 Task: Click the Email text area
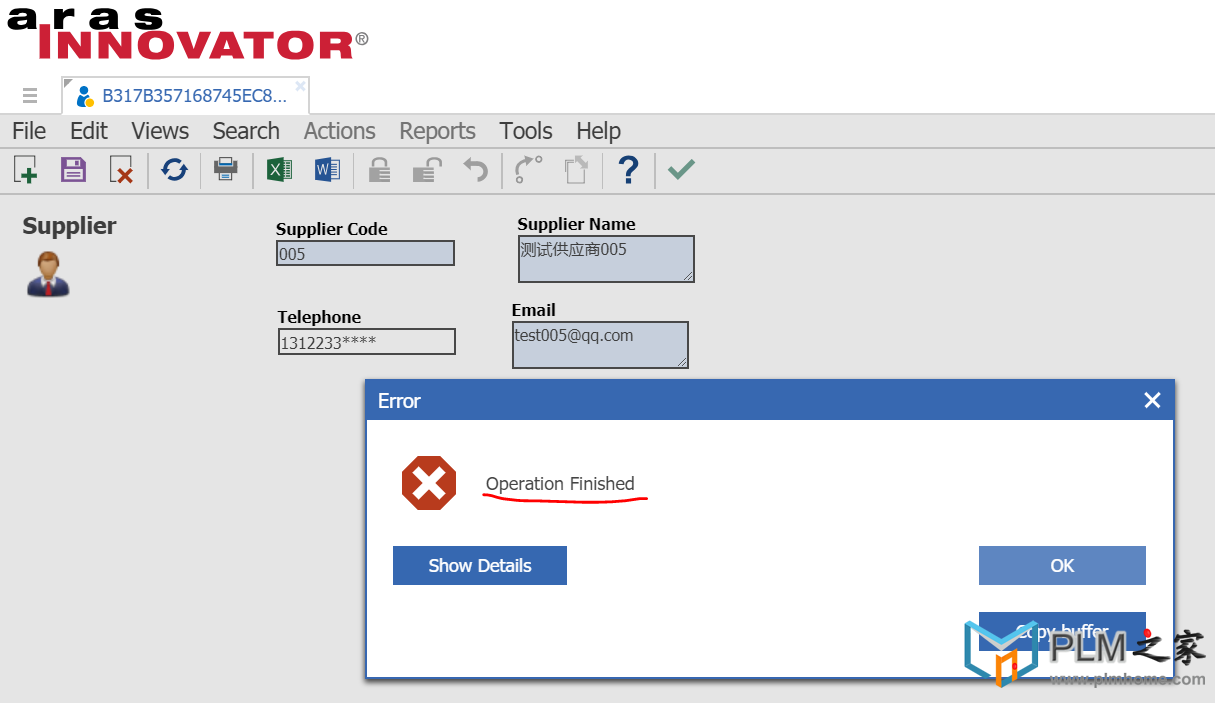click(600, 345)
